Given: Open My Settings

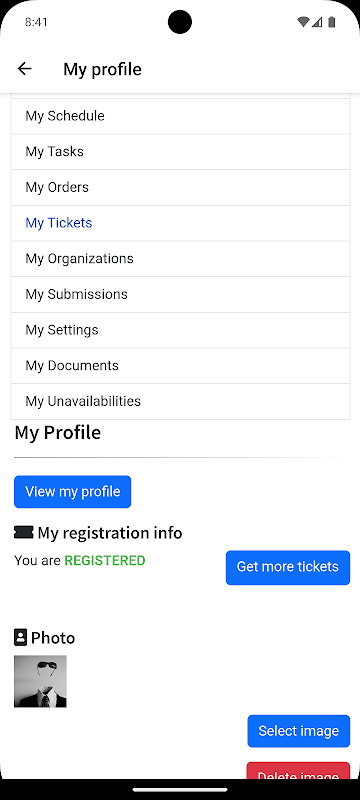Looking at the screenshot, I should click(181, 331).
